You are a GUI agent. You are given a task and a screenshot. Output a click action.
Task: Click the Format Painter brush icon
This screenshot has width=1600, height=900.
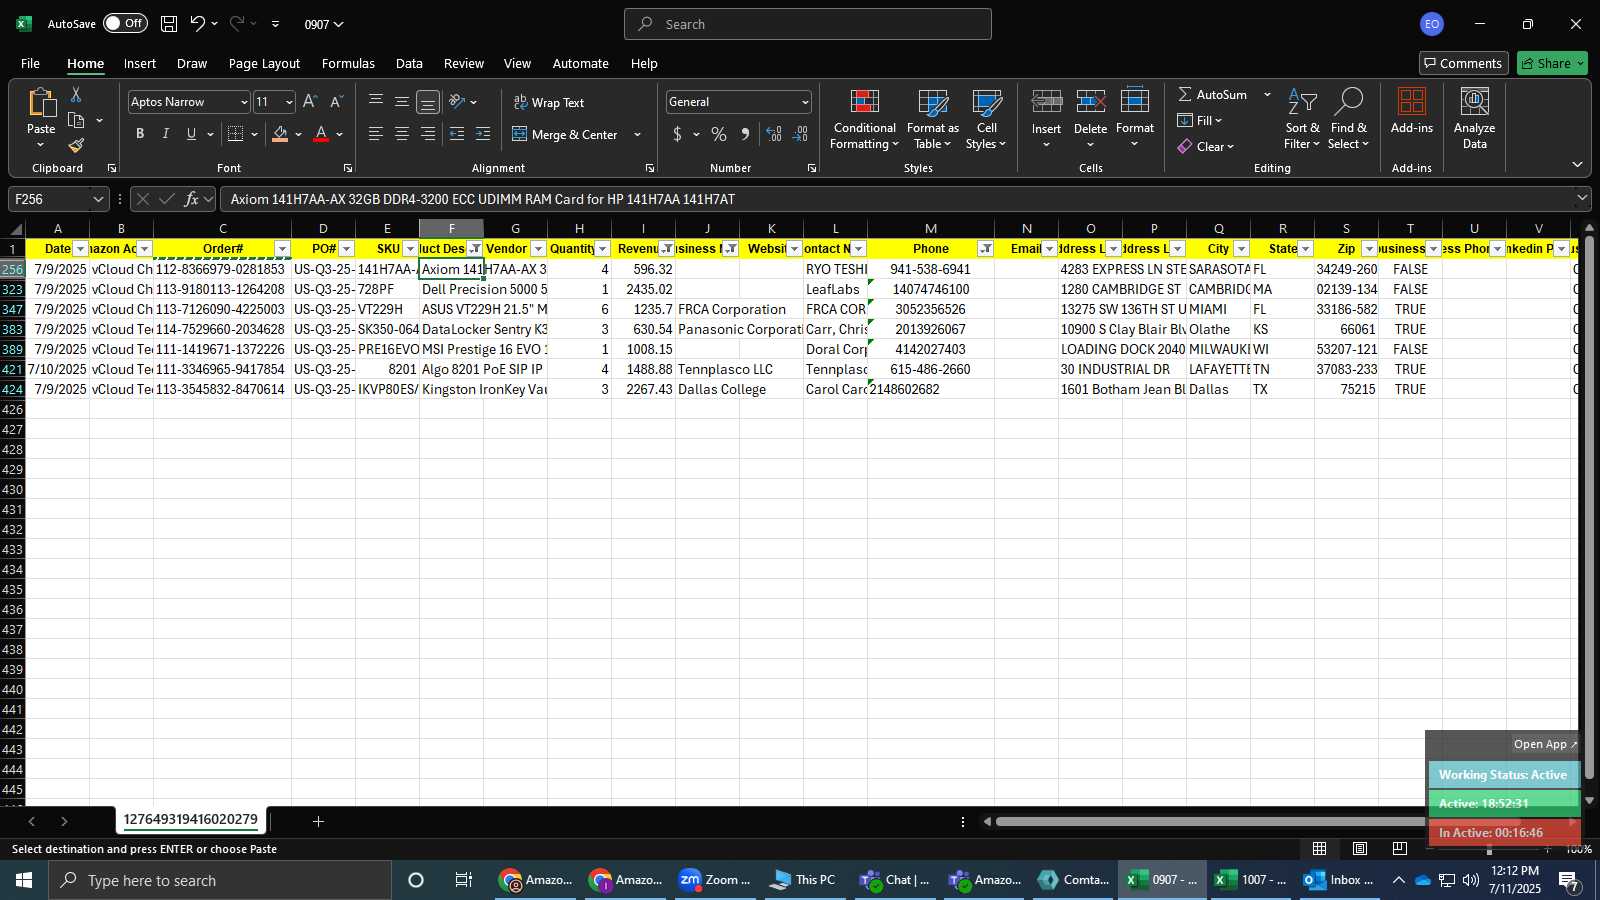tap(76, 145)
